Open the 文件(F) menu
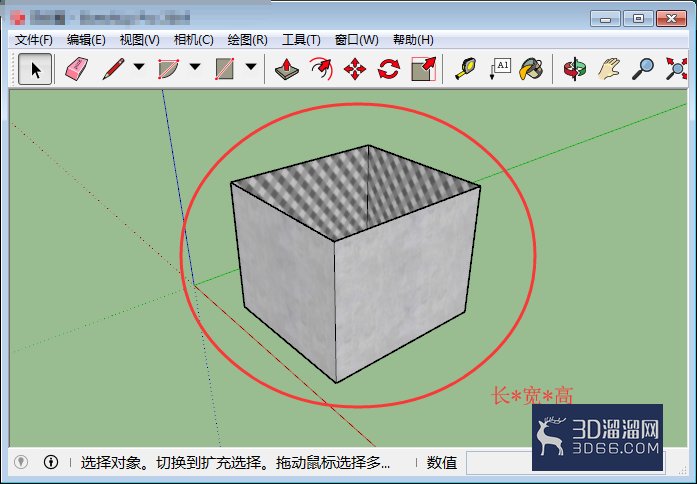The image size is (697, 484). point(34,40)
